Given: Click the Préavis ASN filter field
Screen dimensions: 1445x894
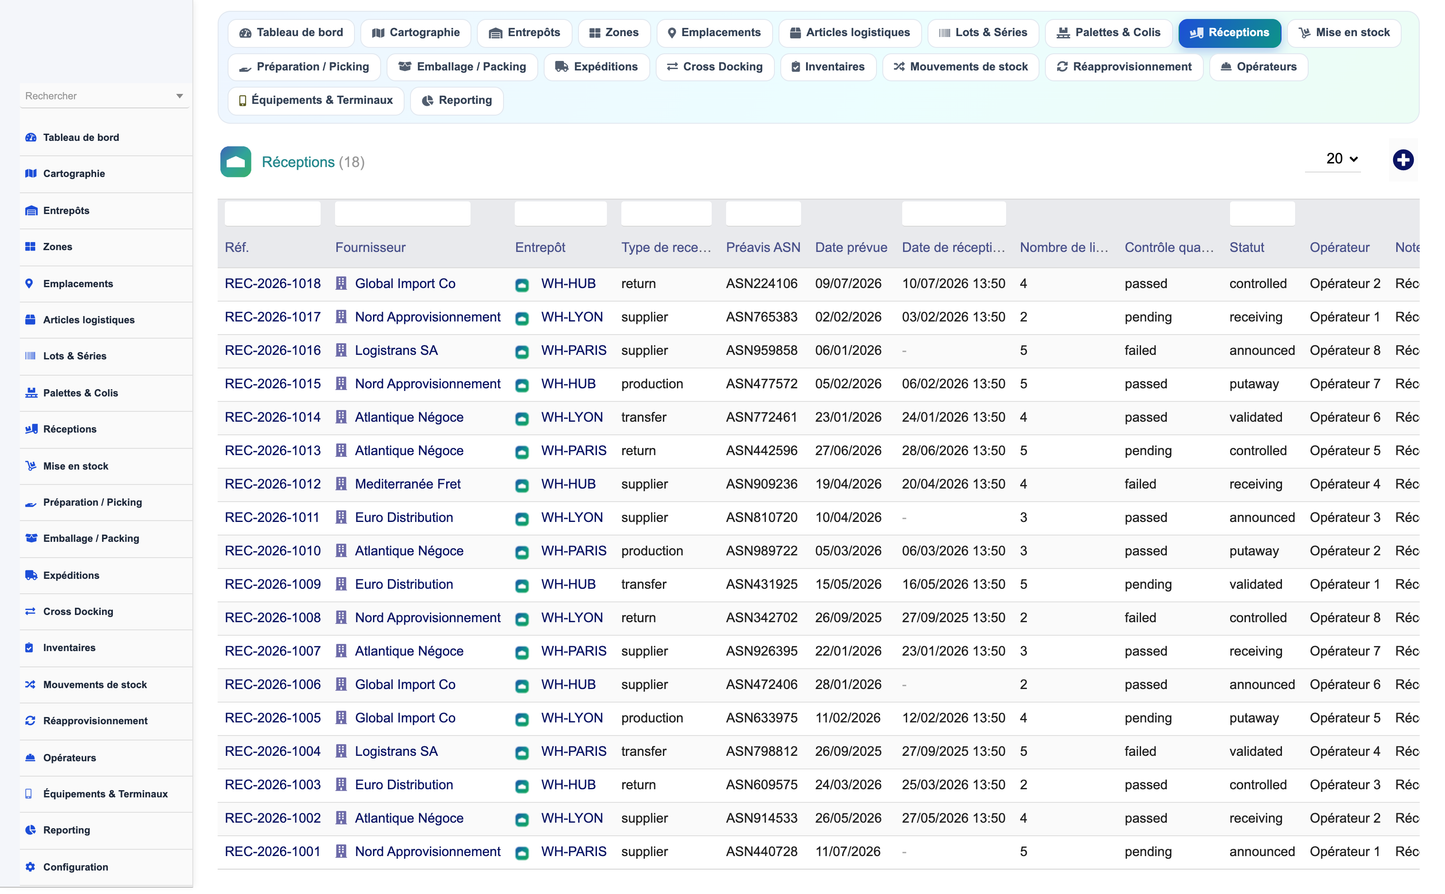Looking at the screenshot, I should point(763,213).
